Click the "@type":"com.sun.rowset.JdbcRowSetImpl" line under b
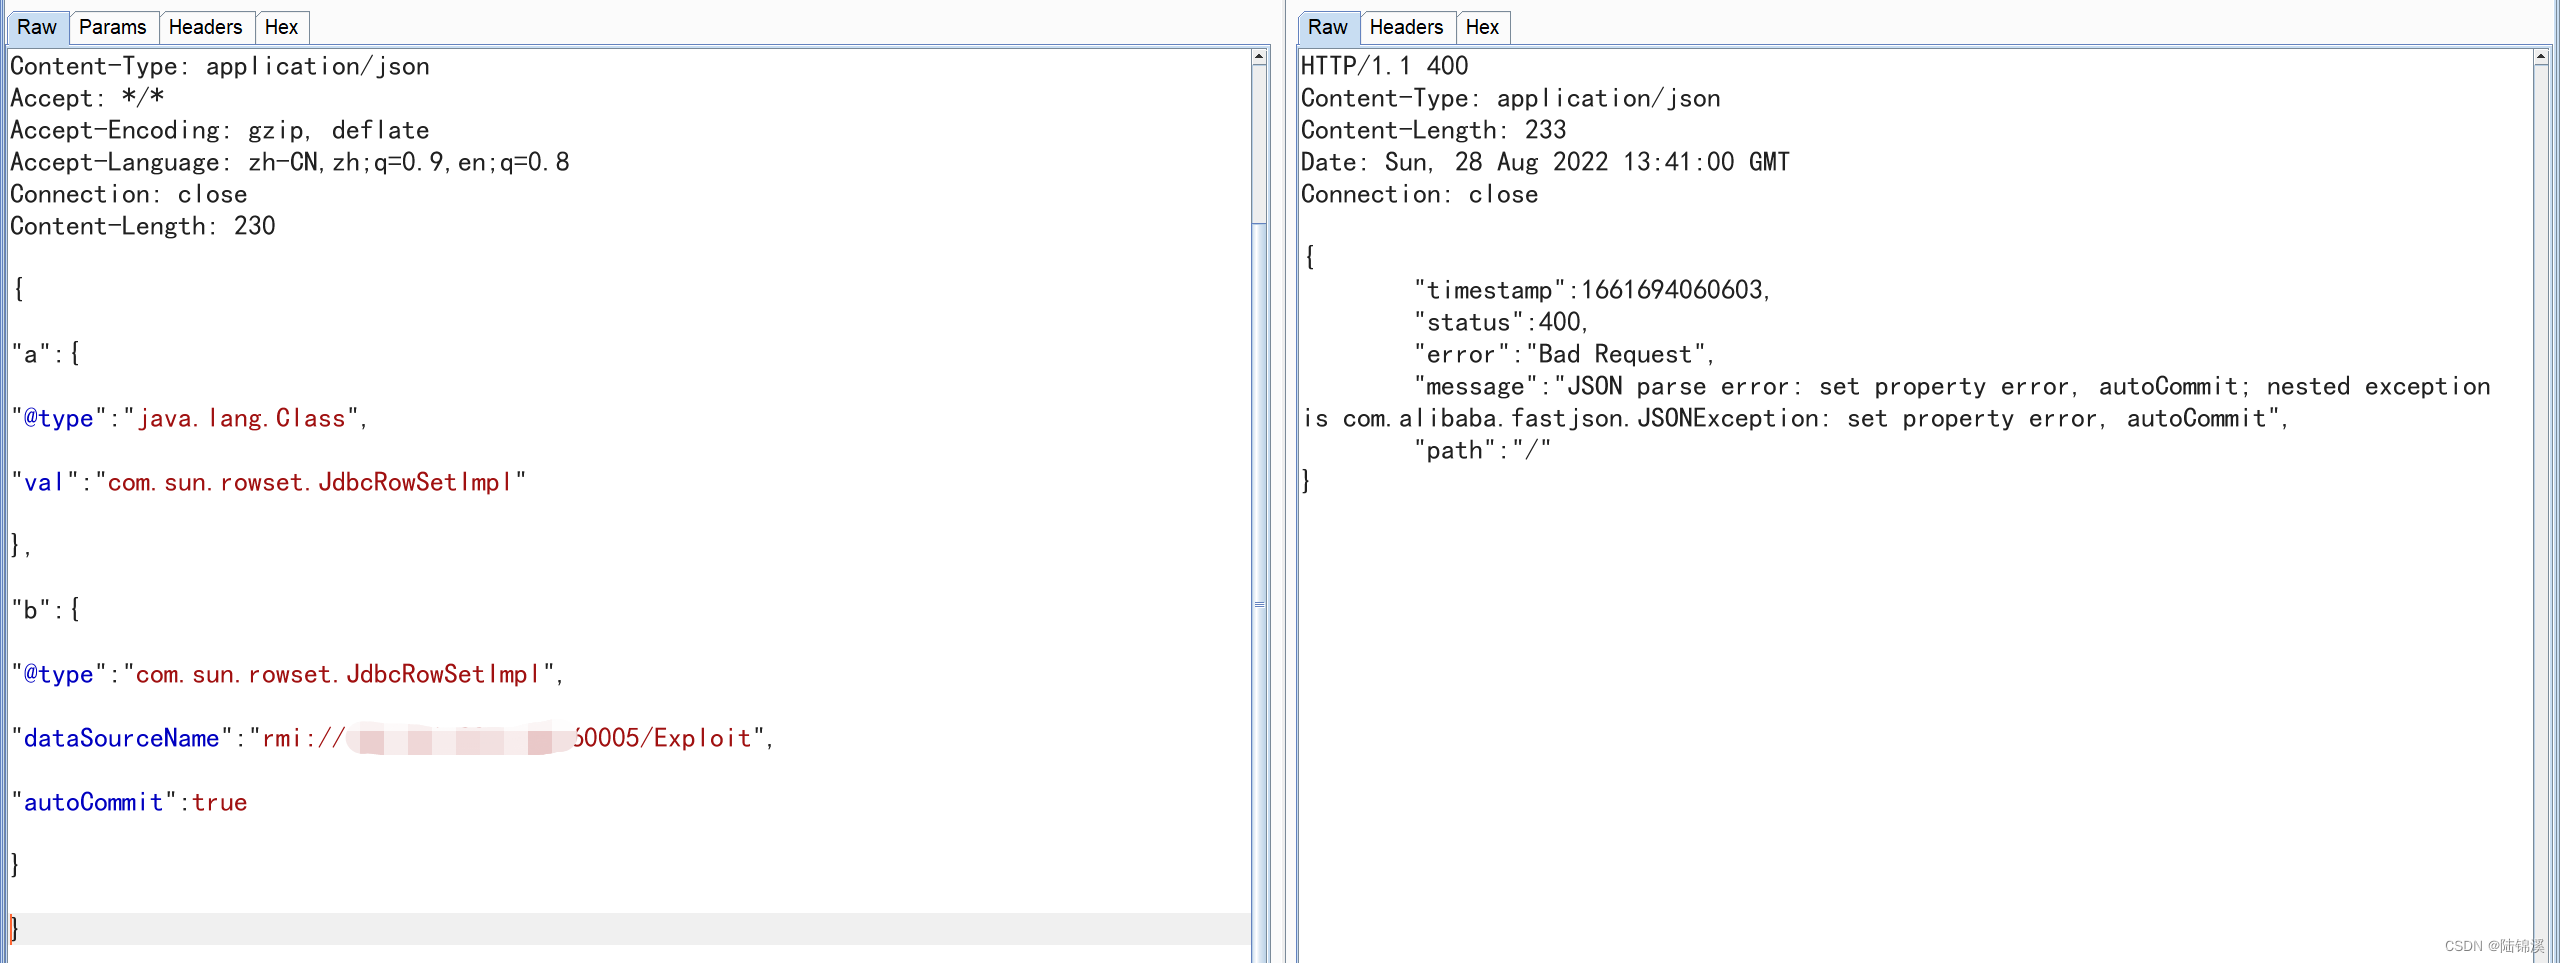The height and width of the screenshot is (963, 2560). click(288, 674)
